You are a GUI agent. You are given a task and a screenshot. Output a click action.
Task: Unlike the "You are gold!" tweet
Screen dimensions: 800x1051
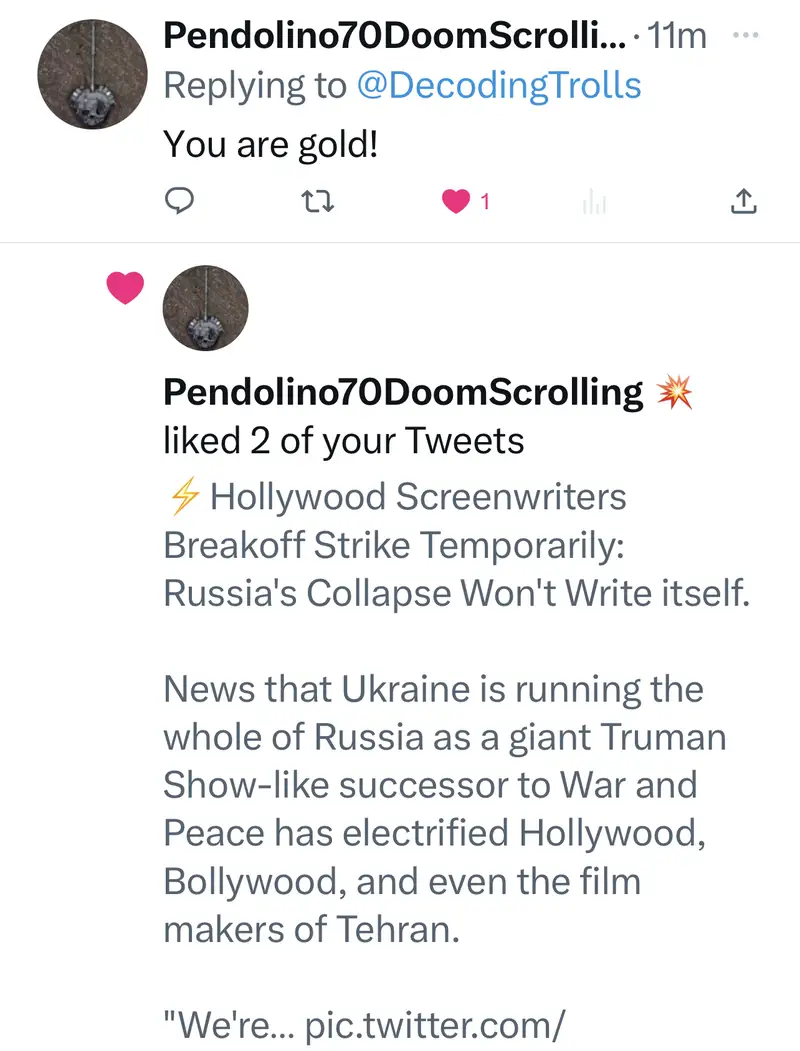click(456, 202)
